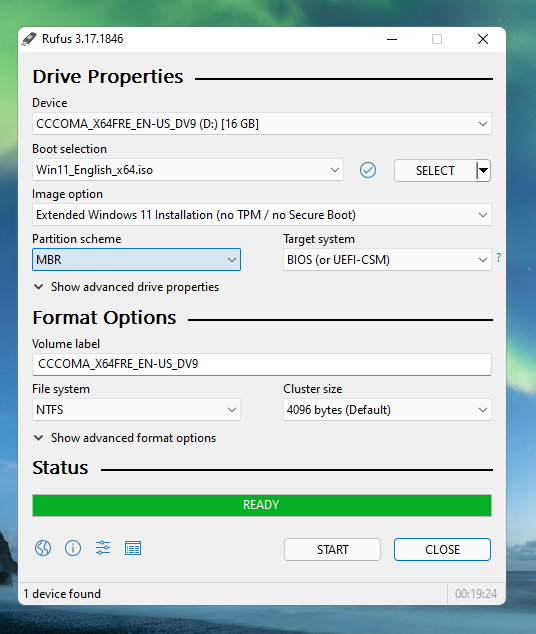Expand Show advanced drive properties
Image resolution: width=536 pixels, height=634 pixels.
pyautogui.click(x=126, y=287)
